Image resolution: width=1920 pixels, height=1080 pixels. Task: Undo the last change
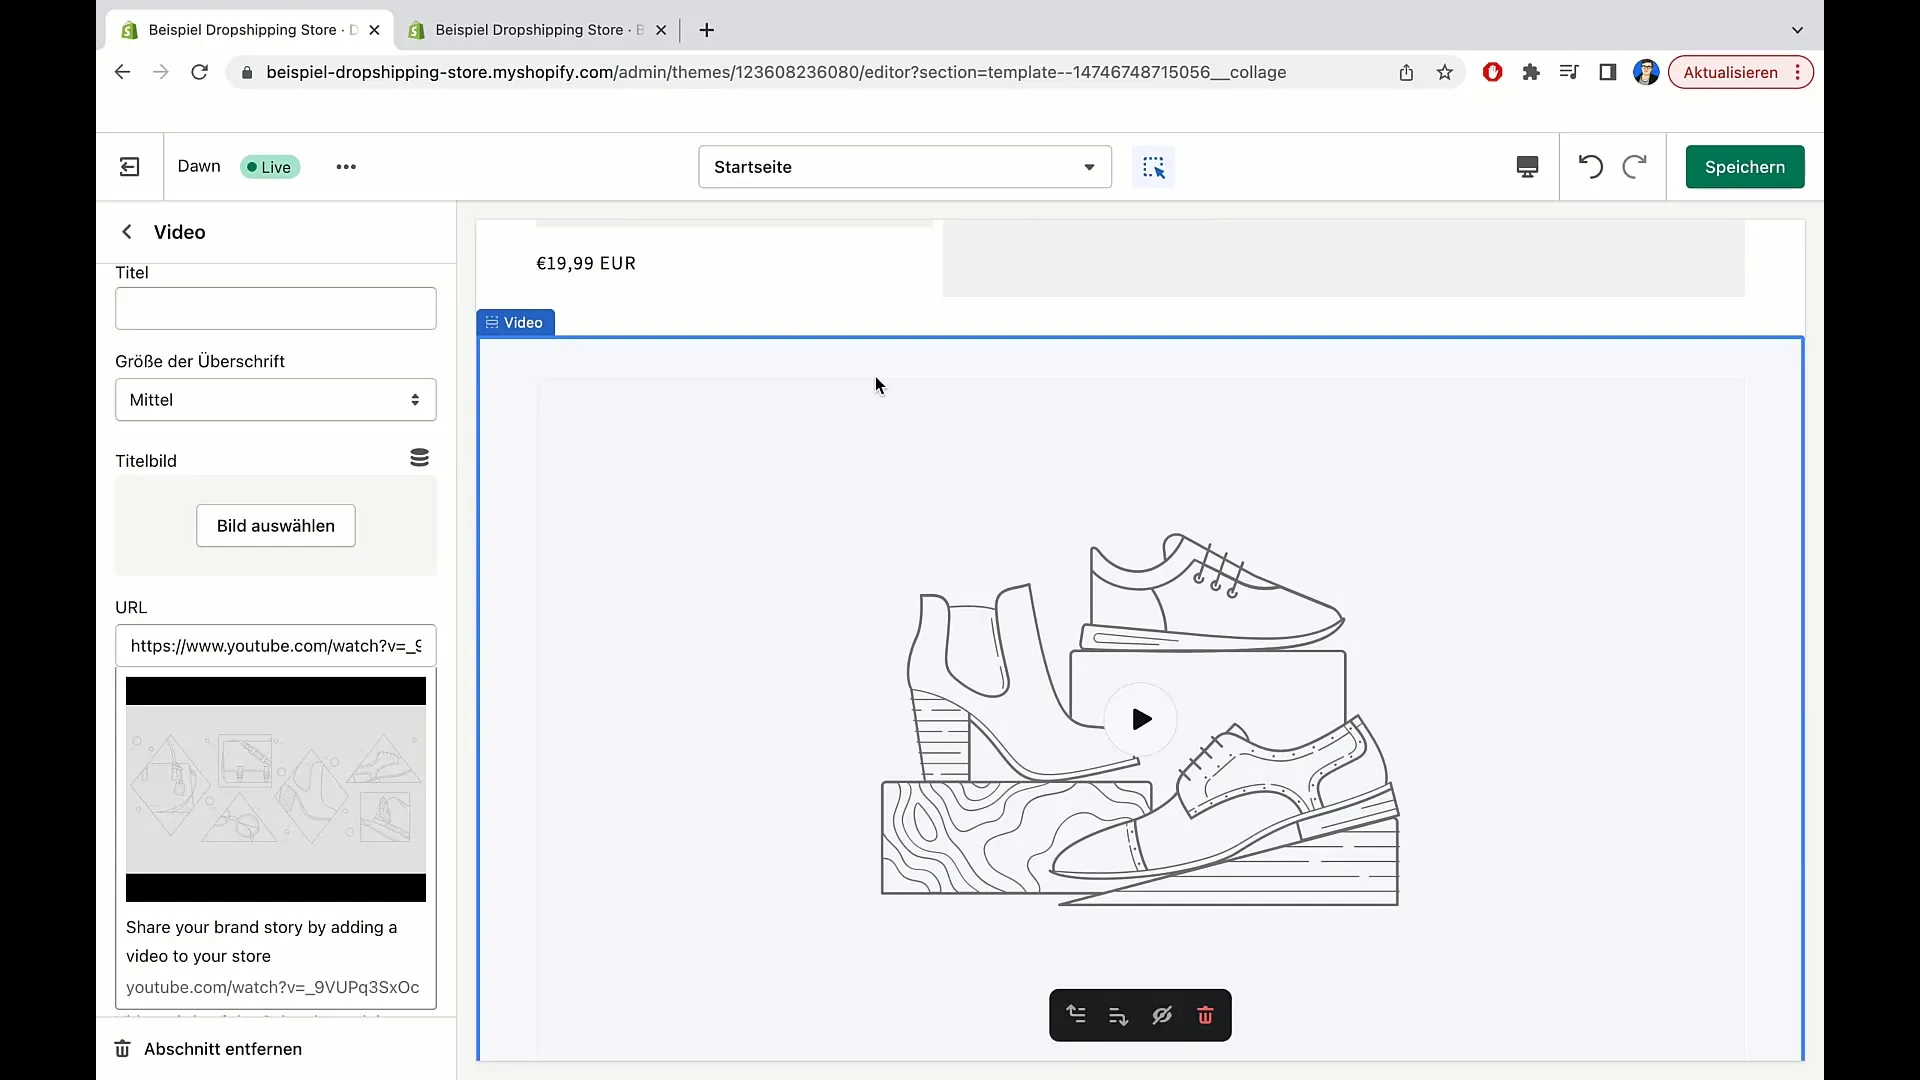pyautogui.click(x=1590, y=167)
